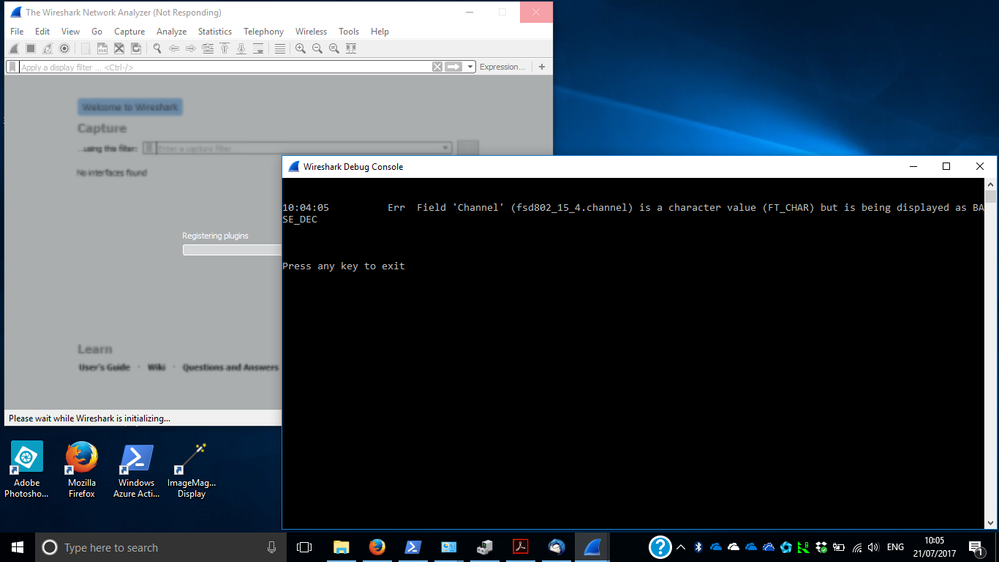Click the capture filter bookmark icon
999x562 pixels.
[x=149, y=148]
